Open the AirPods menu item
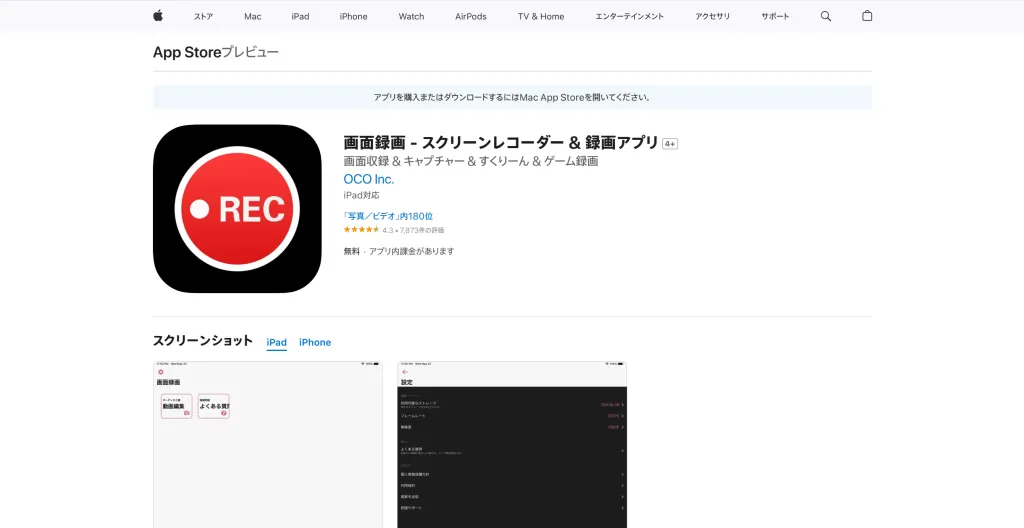This screenshot has height=528, width=1024. 471,17
